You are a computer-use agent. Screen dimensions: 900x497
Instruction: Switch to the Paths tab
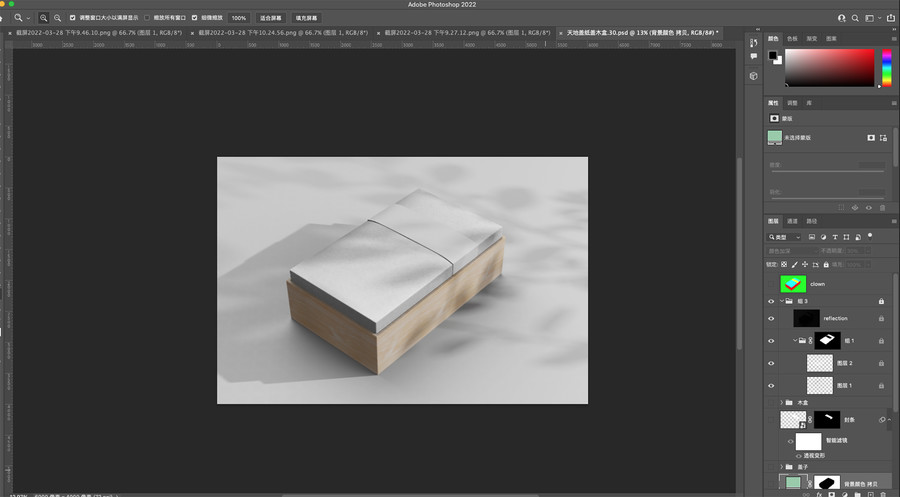(x=812, y=221)
